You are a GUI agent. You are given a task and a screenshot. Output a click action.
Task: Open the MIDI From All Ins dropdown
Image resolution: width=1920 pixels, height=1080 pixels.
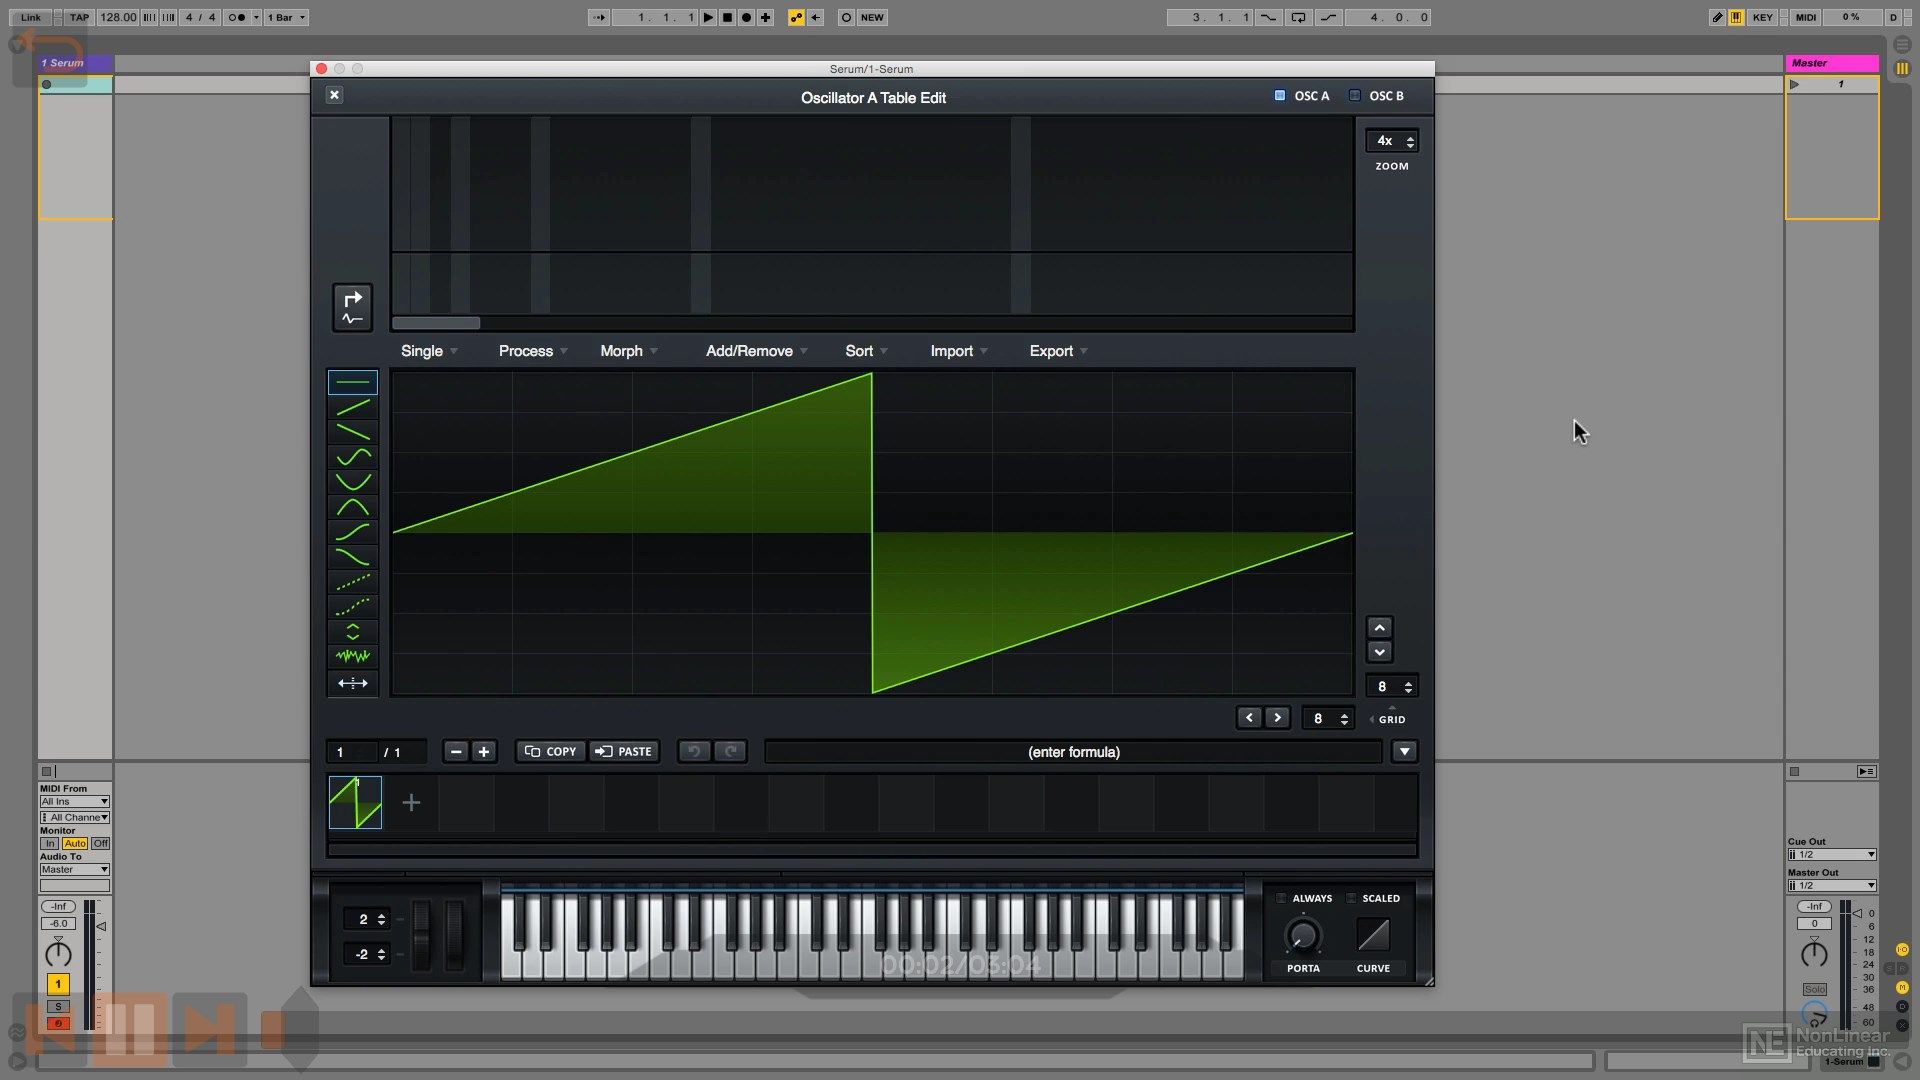pyautogui.click(x=75, y=801)
